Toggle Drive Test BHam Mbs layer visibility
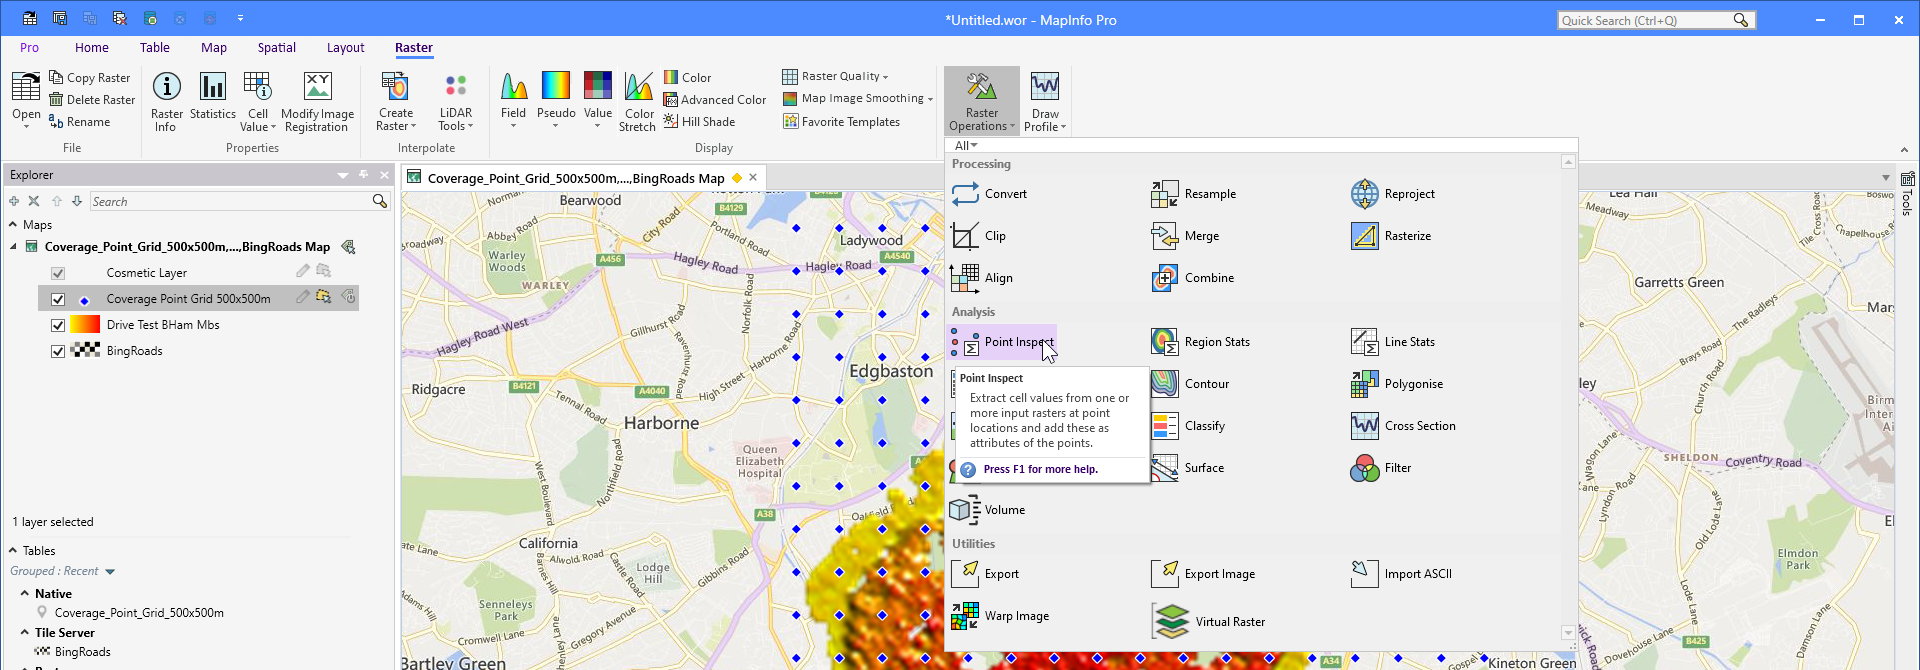 pyautogui.click(x=58, y=325)
